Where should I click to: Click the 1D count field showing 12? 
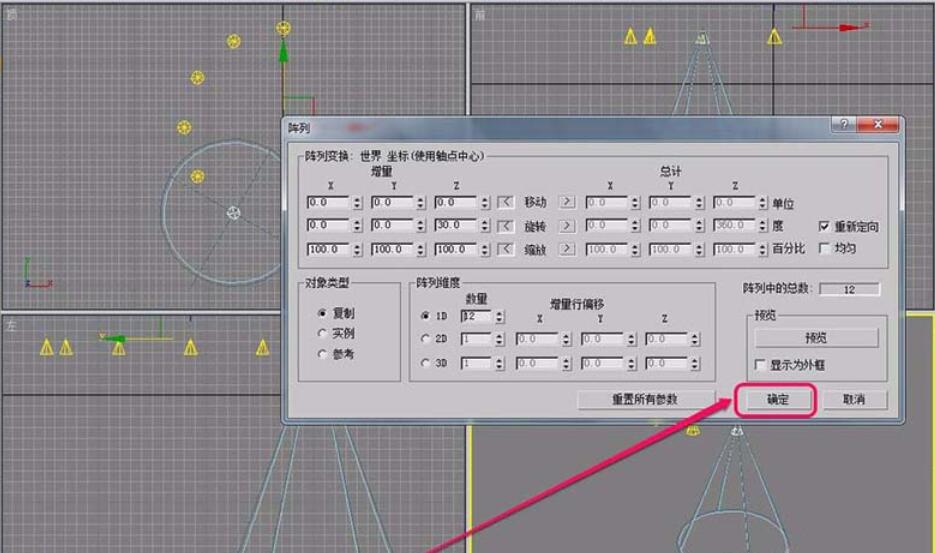click(x=476, y=316)
